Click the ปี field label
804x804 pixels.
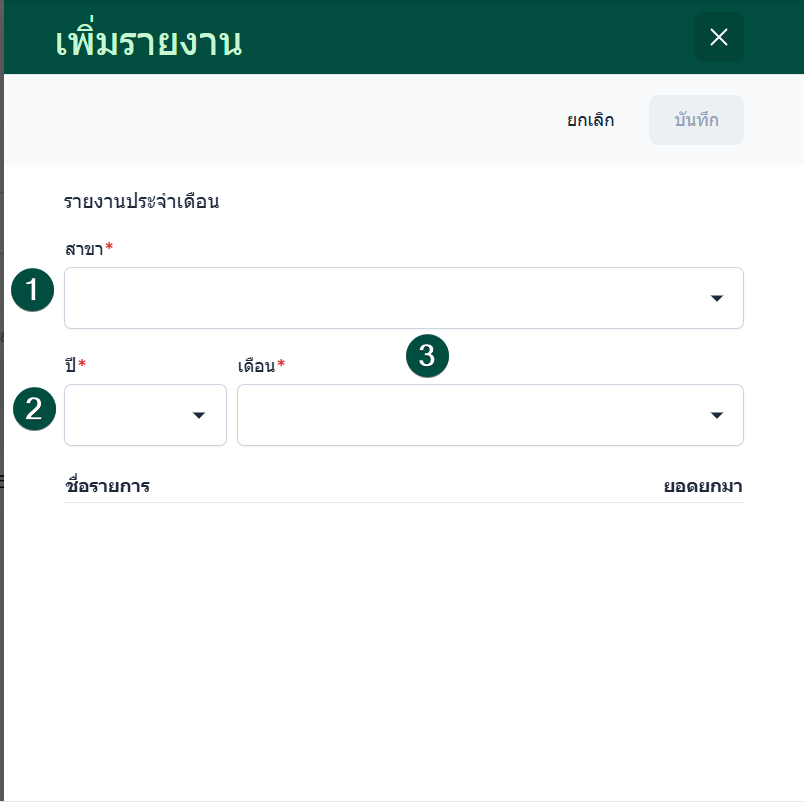pos(71,365)
